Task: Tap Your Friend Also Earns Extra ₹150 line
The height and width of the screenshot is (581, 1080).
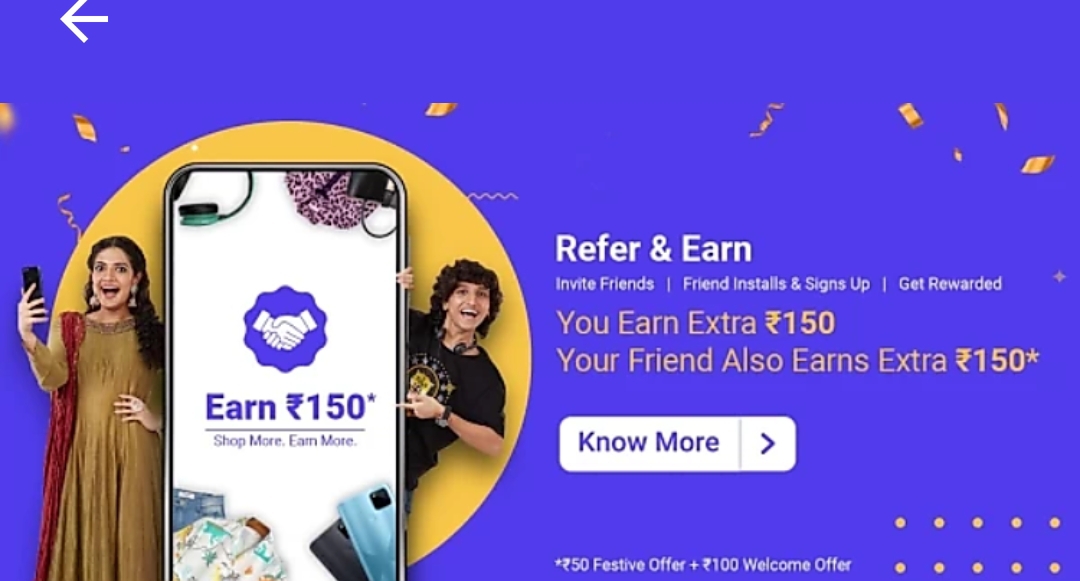Action: 797,361
